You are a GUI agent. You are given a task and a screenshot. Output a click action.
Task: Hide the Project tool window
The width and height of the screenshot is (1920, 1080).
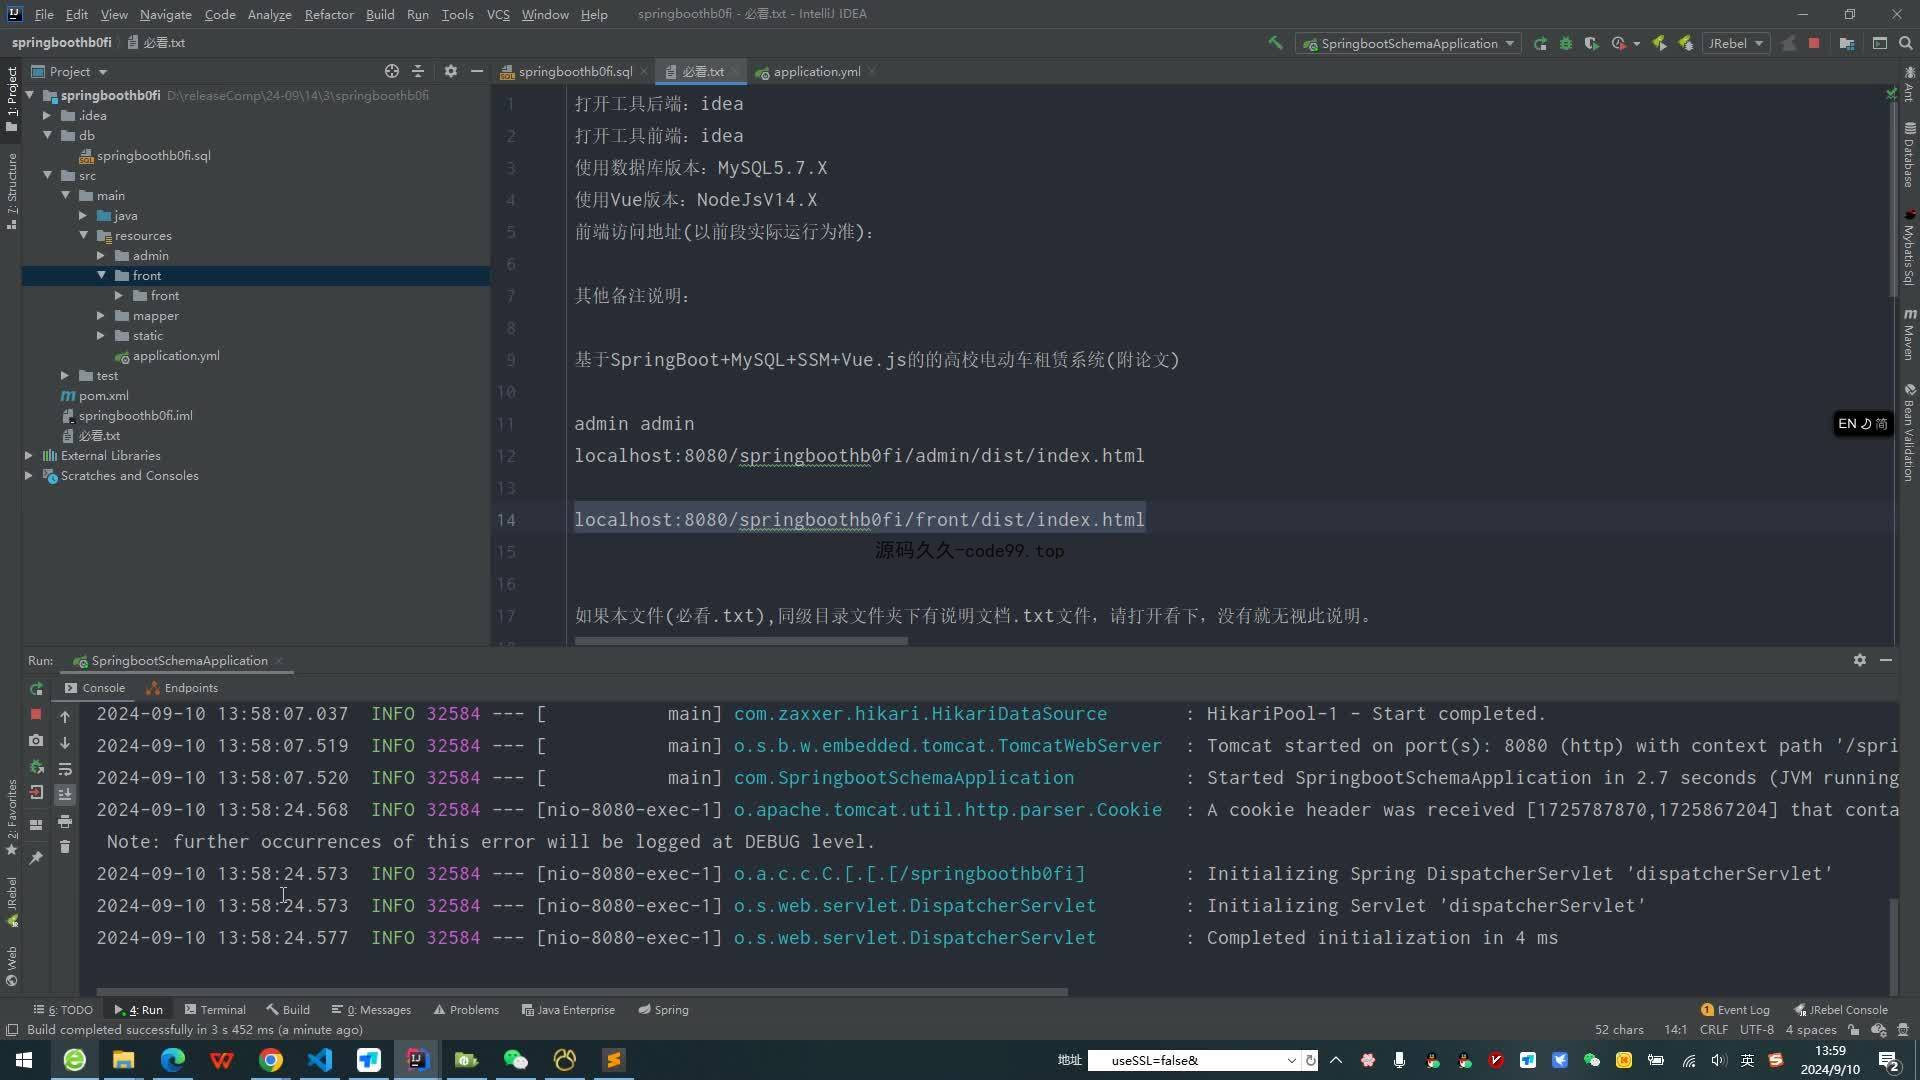(x=477, y=71)
